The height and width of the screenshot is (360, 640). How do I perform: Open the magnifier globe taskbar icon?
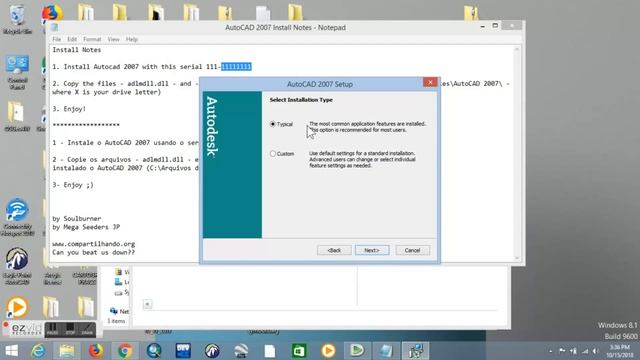click(154, 351)
